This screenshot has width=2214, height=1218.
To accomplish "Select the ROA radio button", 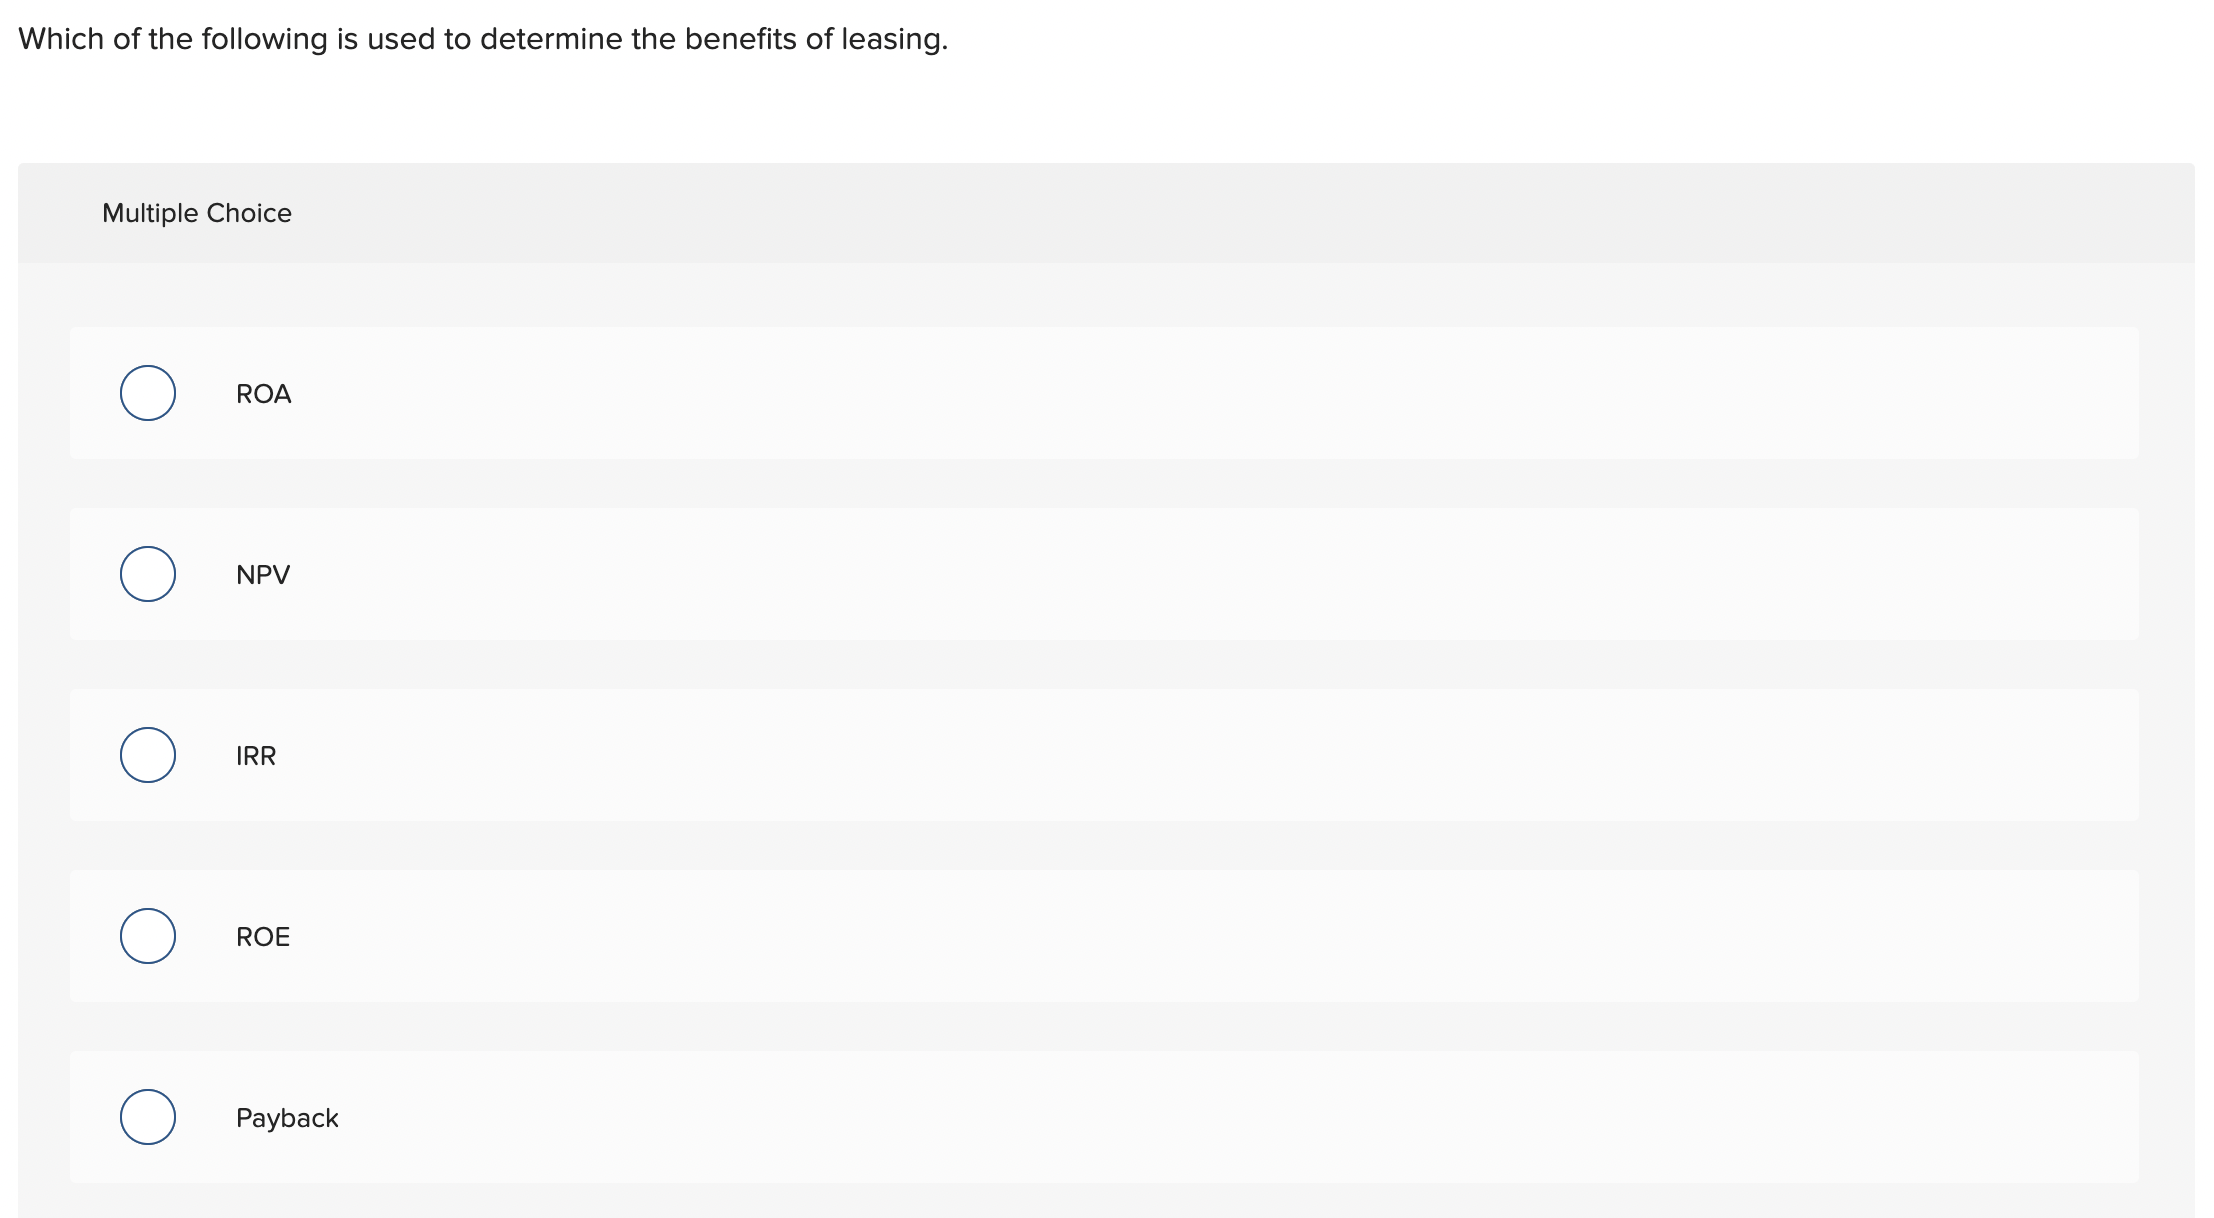I will [x=147, y=393].
